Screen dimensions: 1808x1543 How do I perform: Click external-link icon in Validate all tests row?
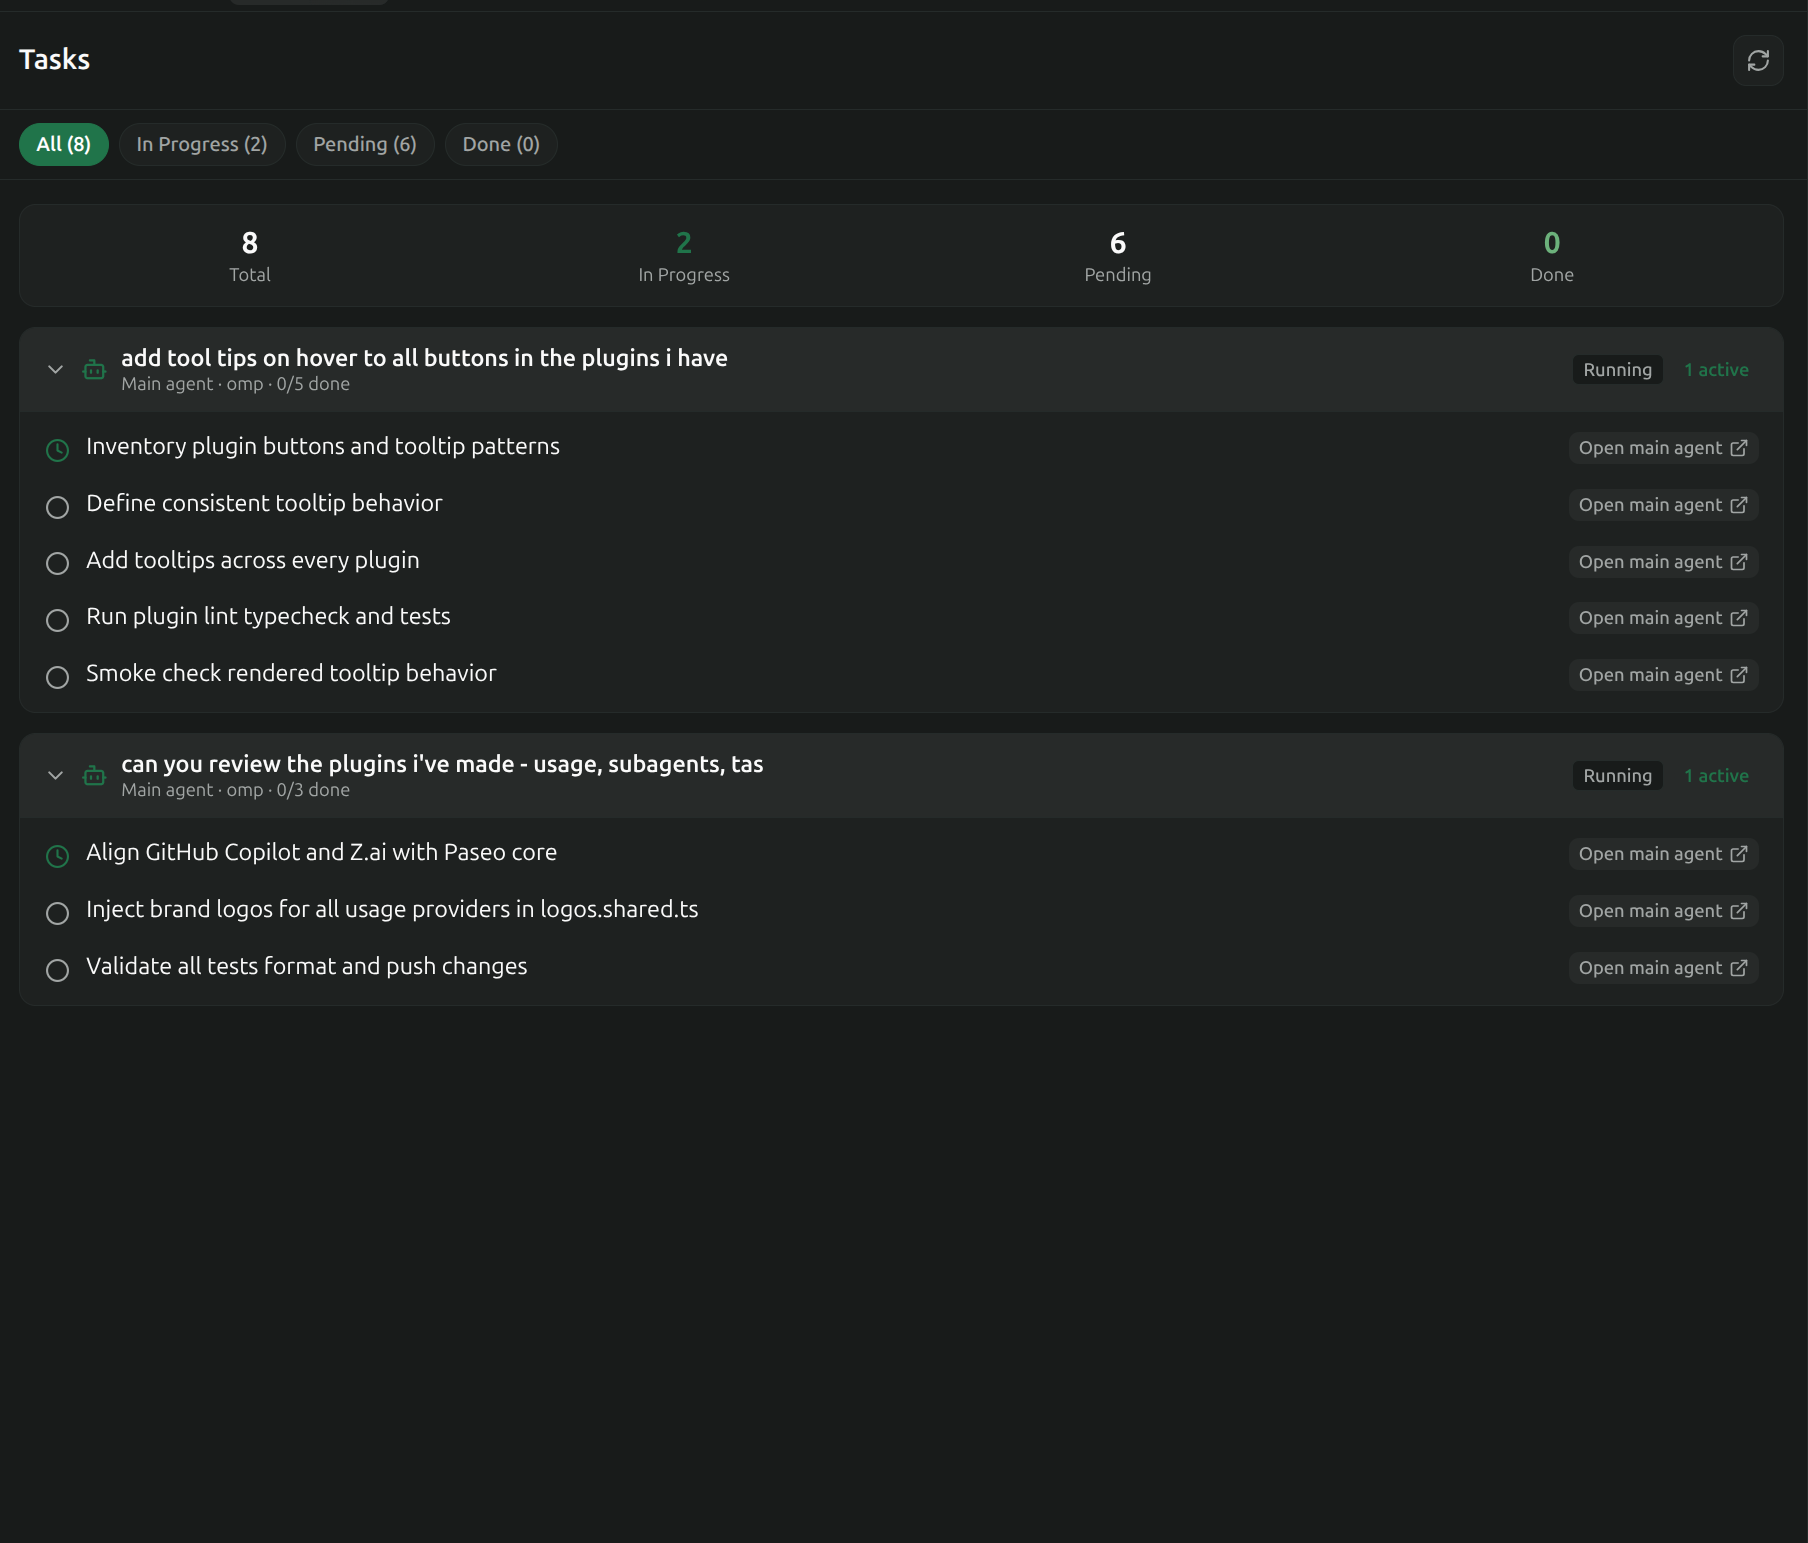coord(1739,968)
